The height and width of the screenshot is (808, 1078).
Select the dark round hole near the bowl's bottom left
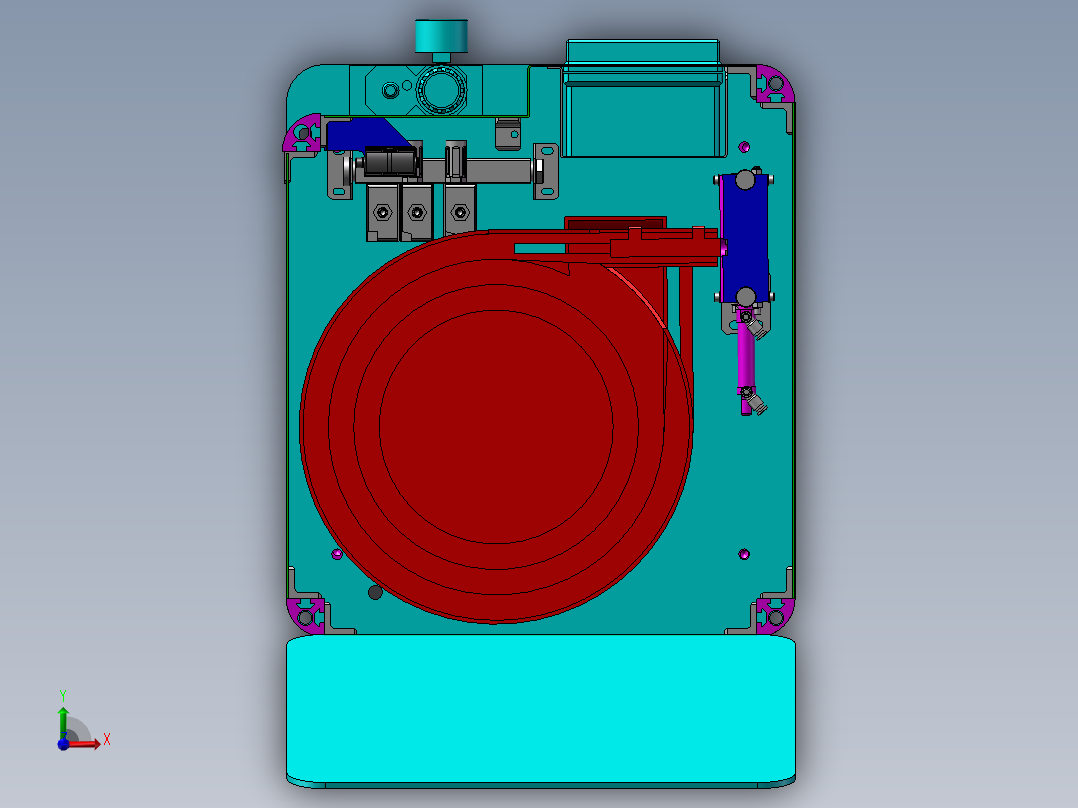tap(375, 592)
